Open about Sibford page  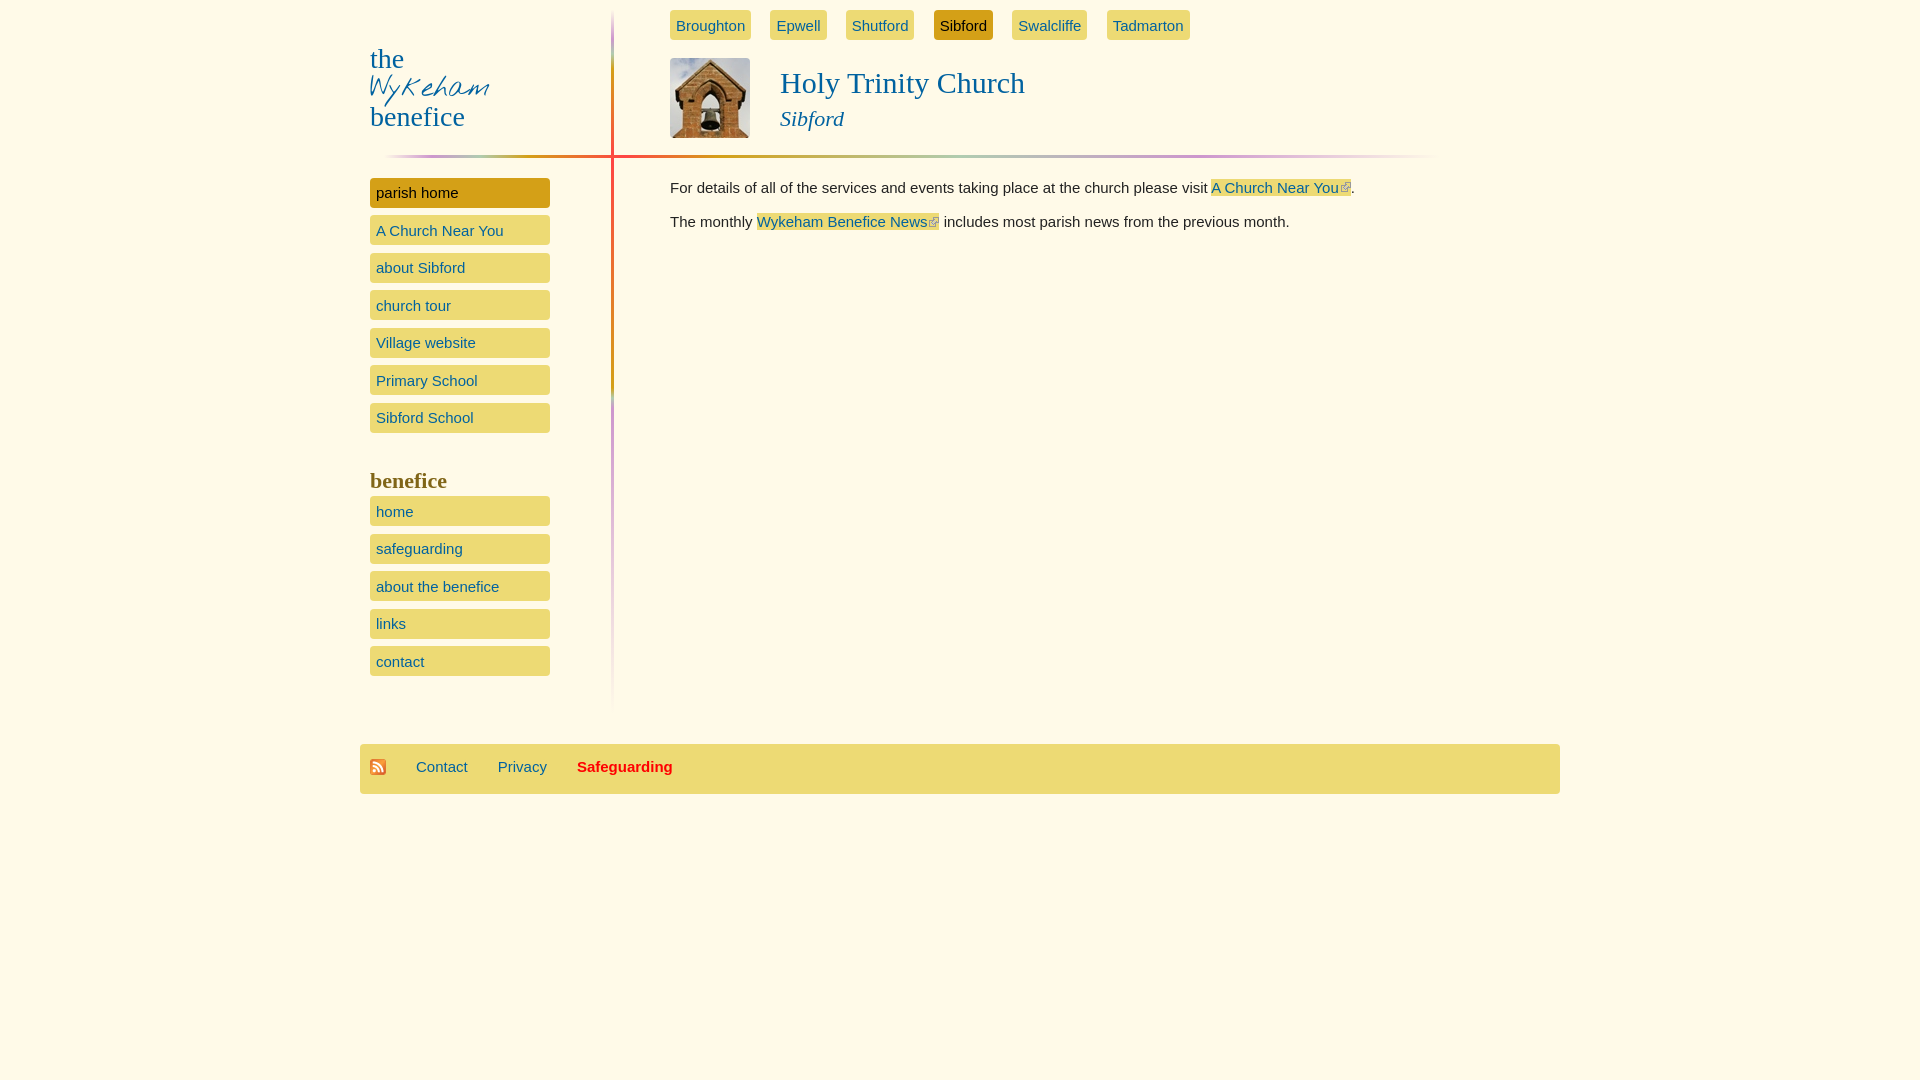[460, 268]
